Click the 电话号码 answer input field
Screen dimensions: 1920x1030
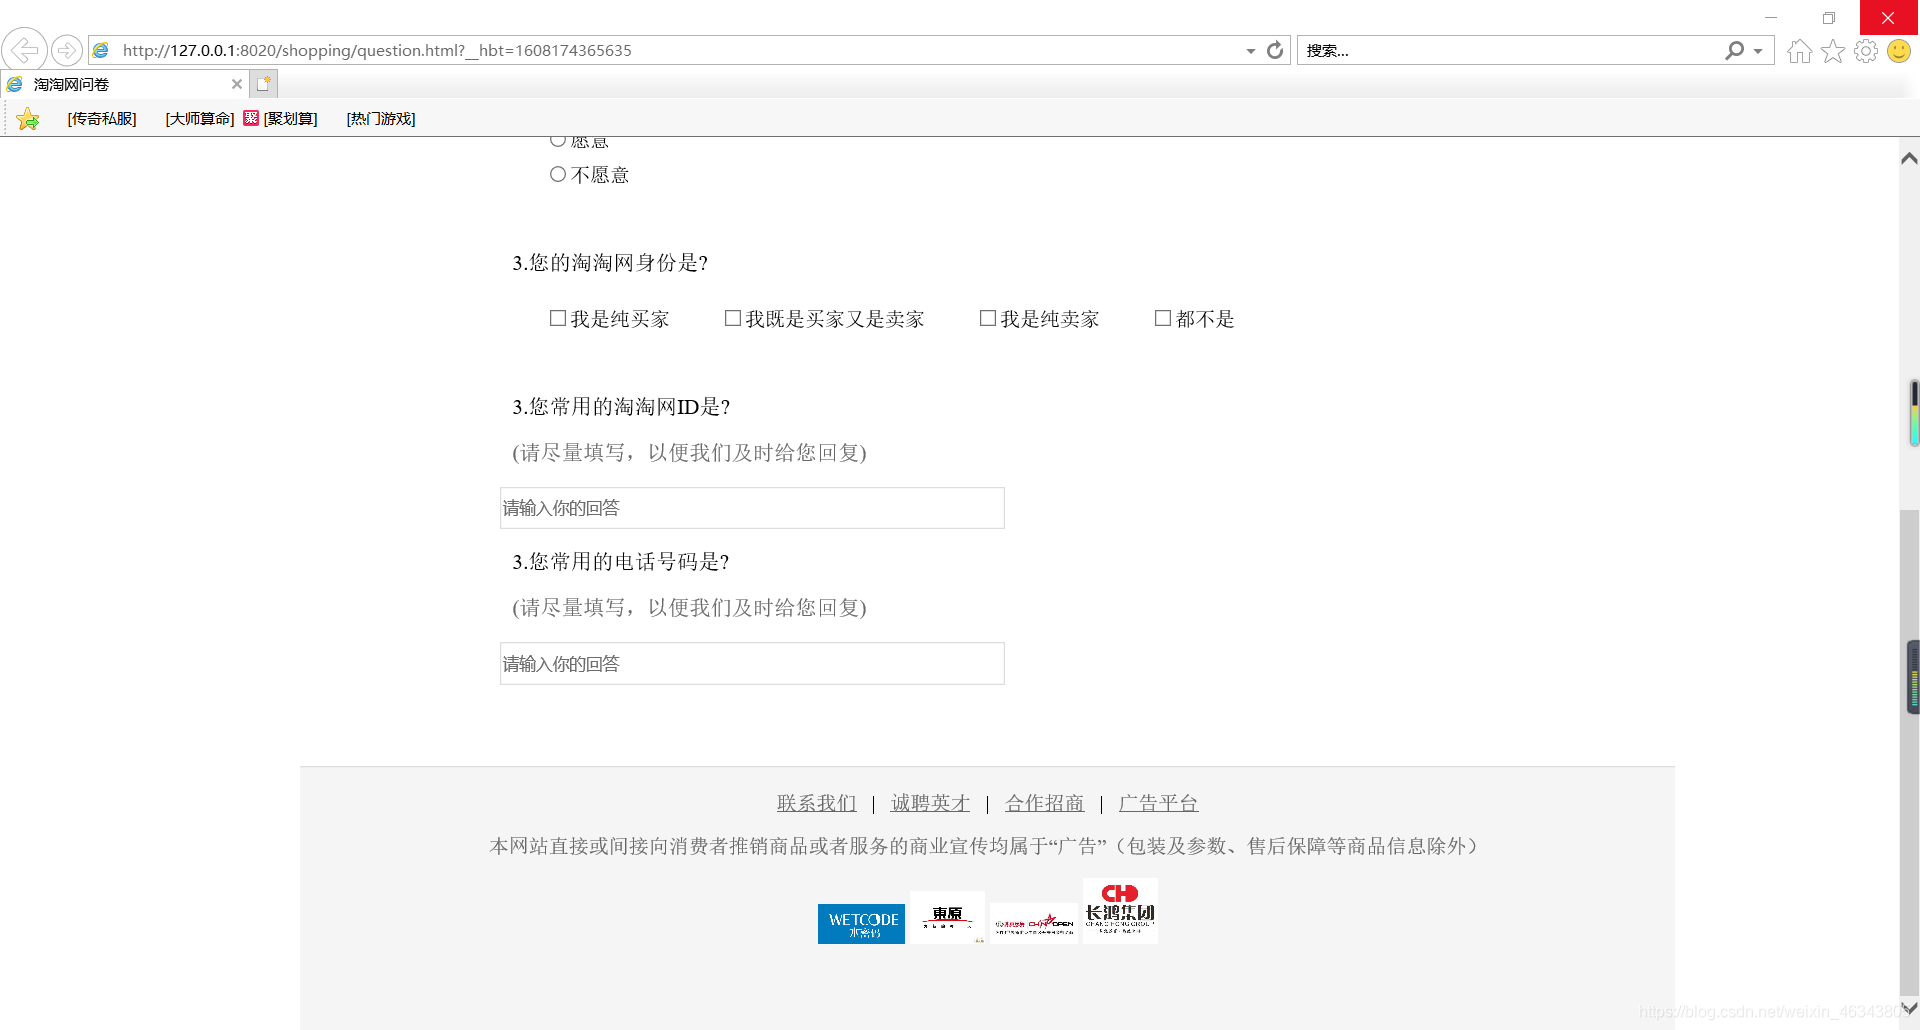click(x=752, y=664)
